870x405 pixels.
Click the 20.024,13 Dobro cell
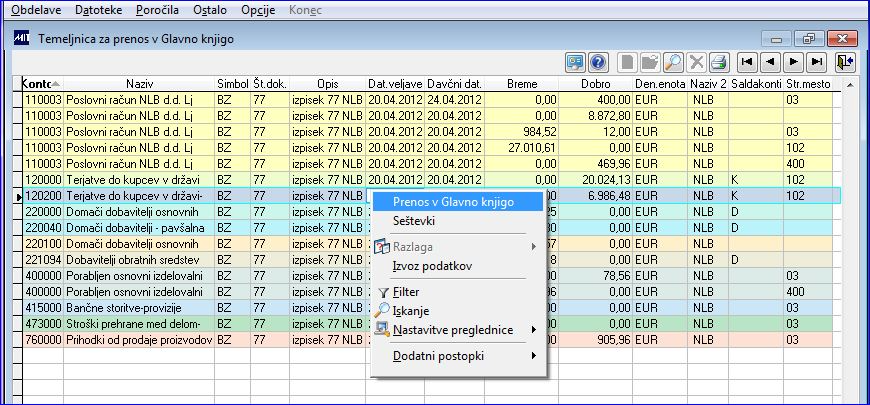[x=596, y=180]
